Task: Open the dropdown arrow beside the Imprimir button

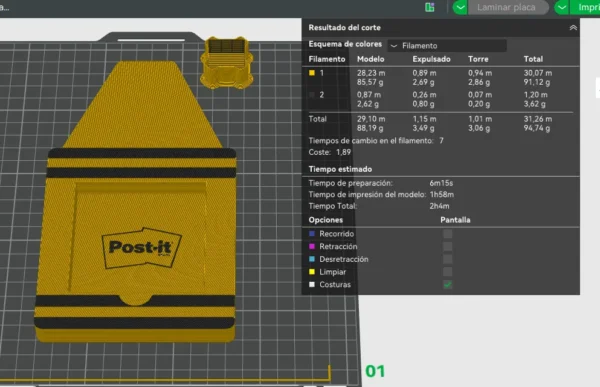Action: 562,7
